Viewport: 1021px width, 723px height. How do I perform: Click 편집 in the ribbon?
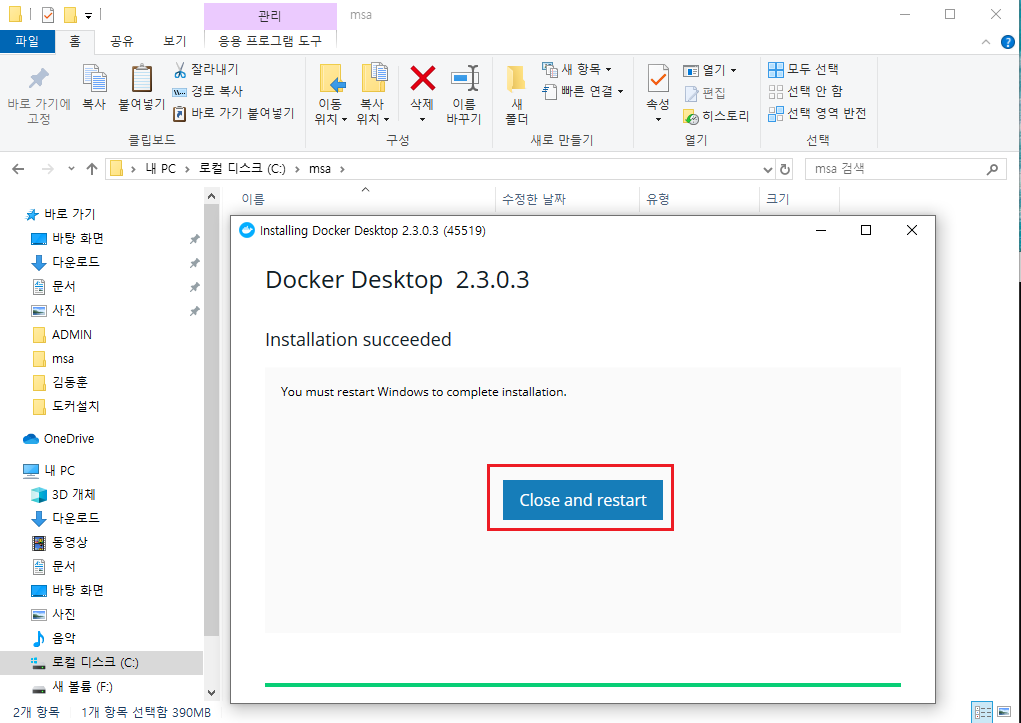click(705, 93)
